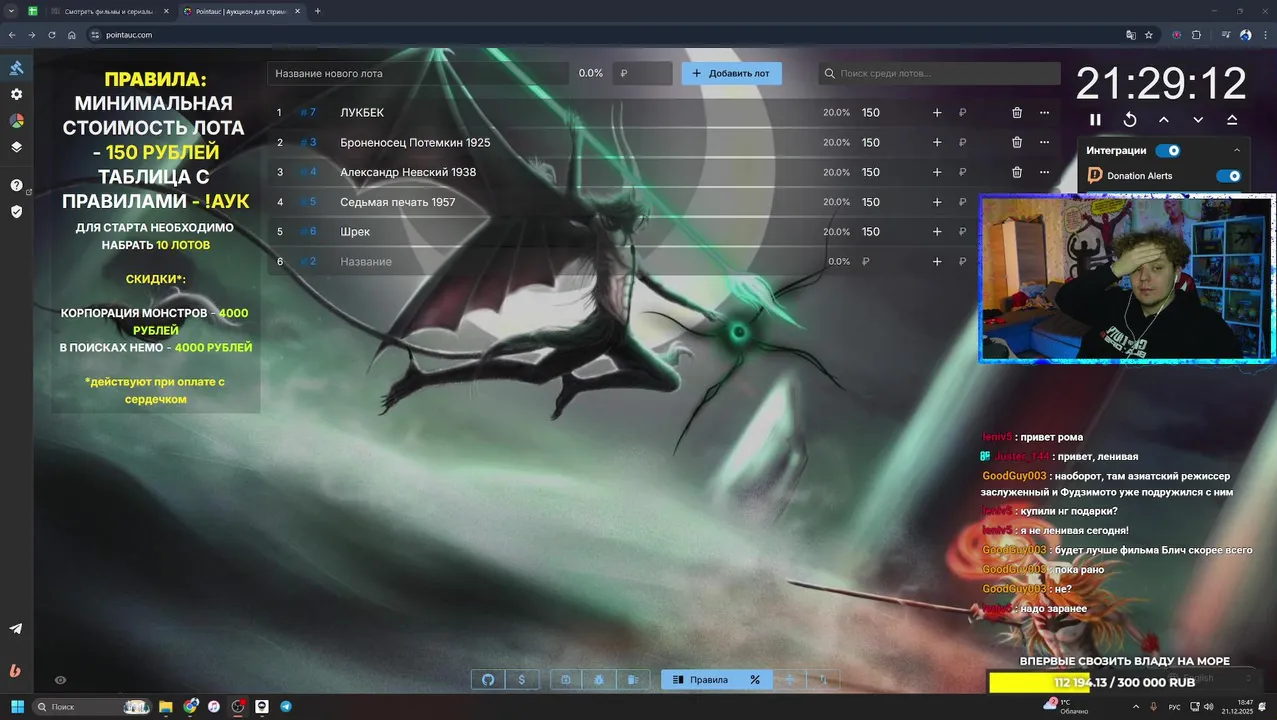Screen dimensions: 1277x720
Task: Switch to the Смотреть фильмы и сериалы tab
Action: [x=108, y=11]
